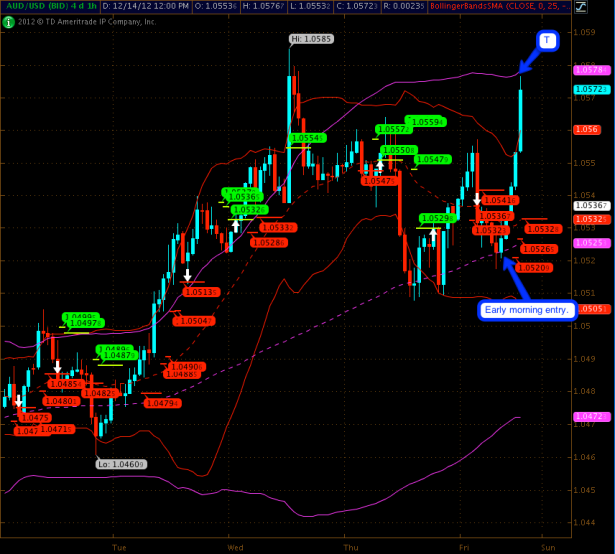Screen dimensions: 615x554
Task: Click the green 1.0559 signal label
Action: (x=429, y=121)
